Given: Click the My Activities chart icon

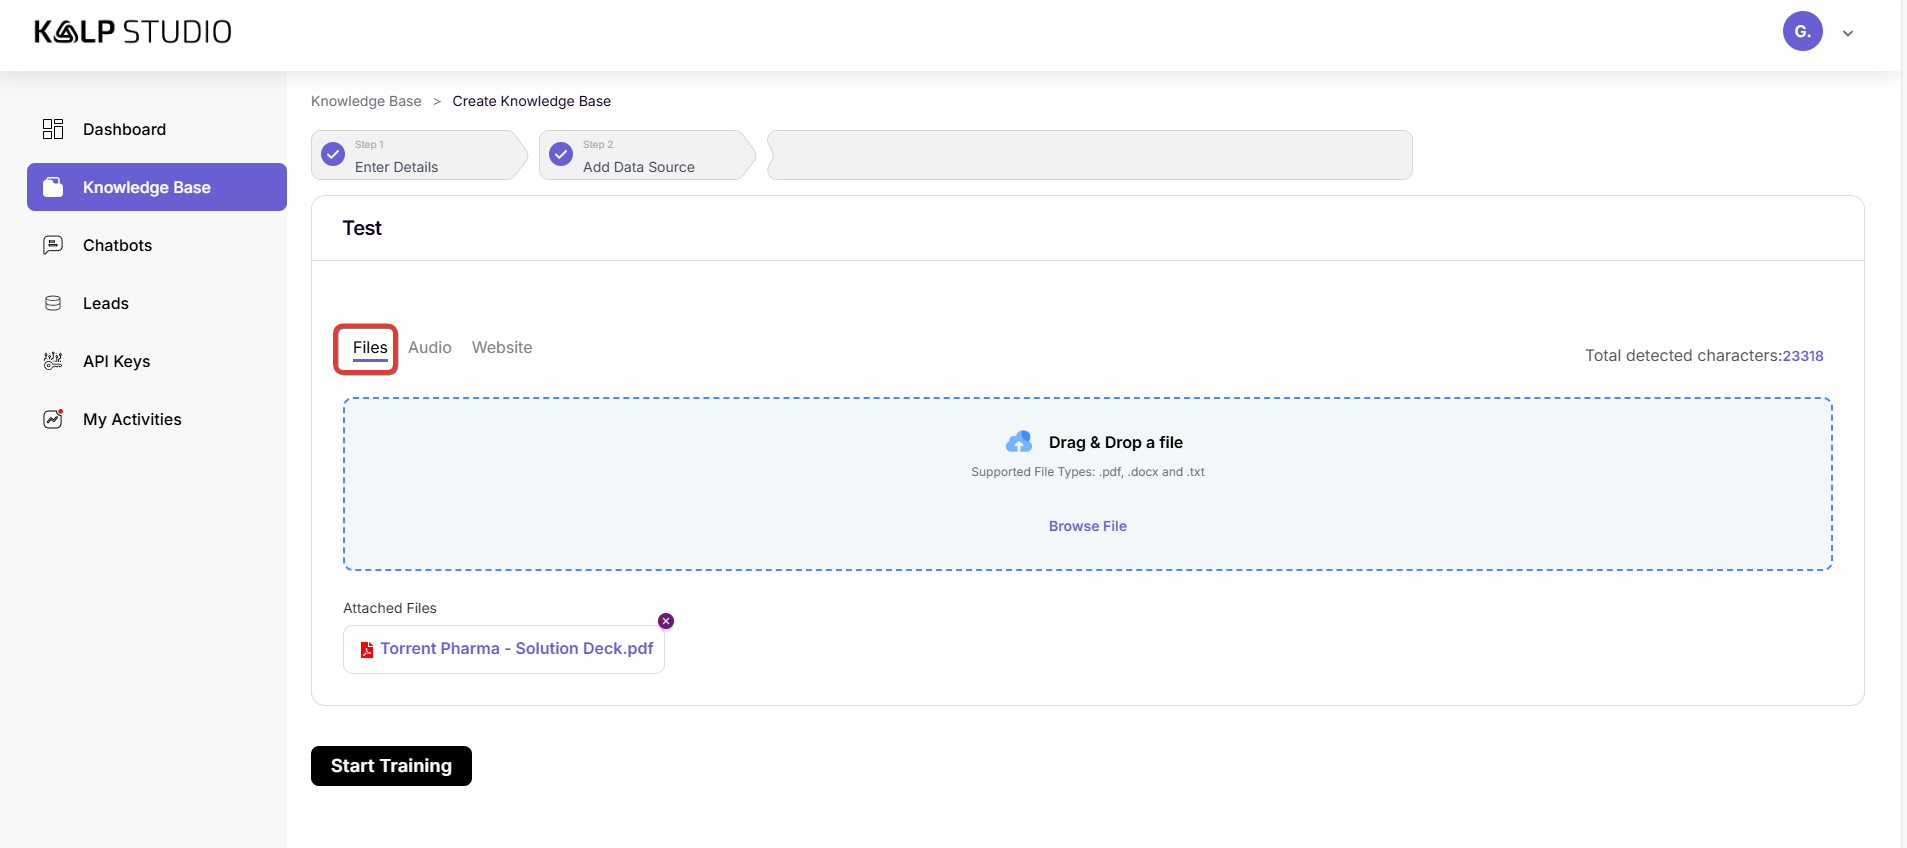Looking at the screenshot, I should [53, 419].
